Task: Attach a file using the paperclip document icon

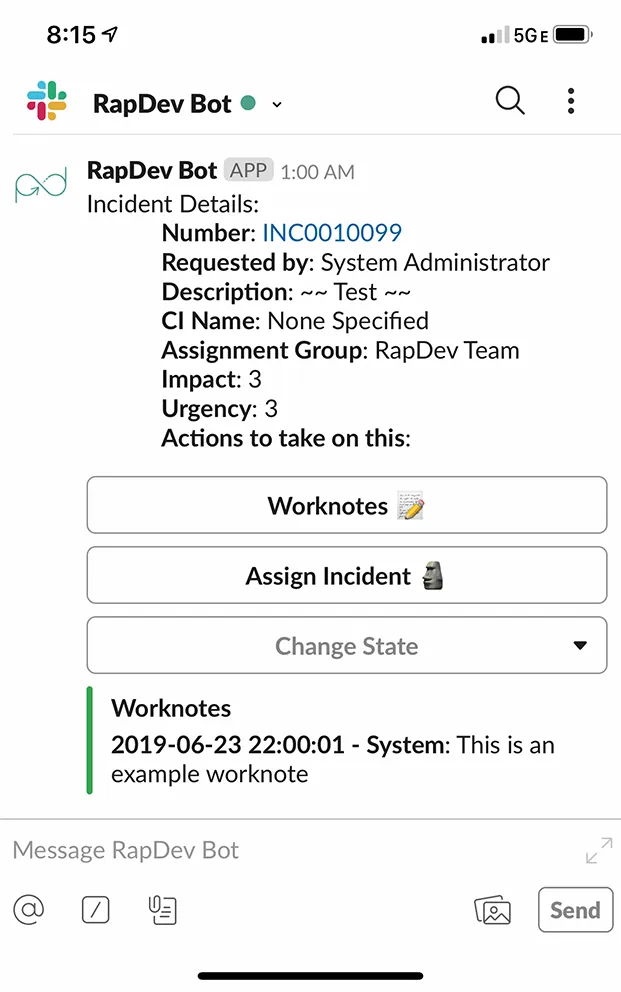Action: pos(163,910)
